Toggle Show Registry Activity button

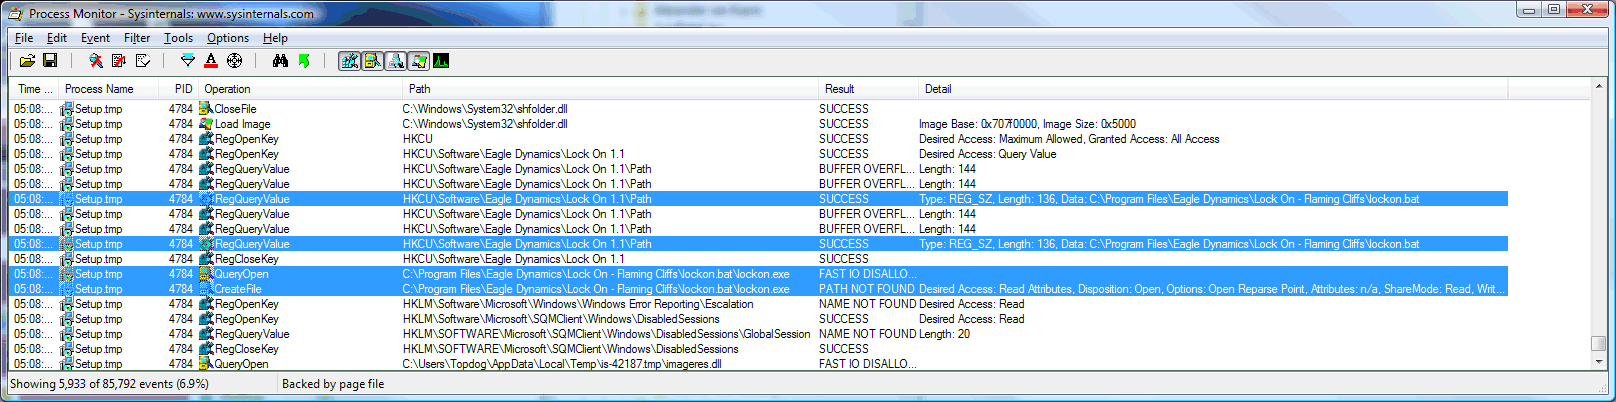click(349, 61)
